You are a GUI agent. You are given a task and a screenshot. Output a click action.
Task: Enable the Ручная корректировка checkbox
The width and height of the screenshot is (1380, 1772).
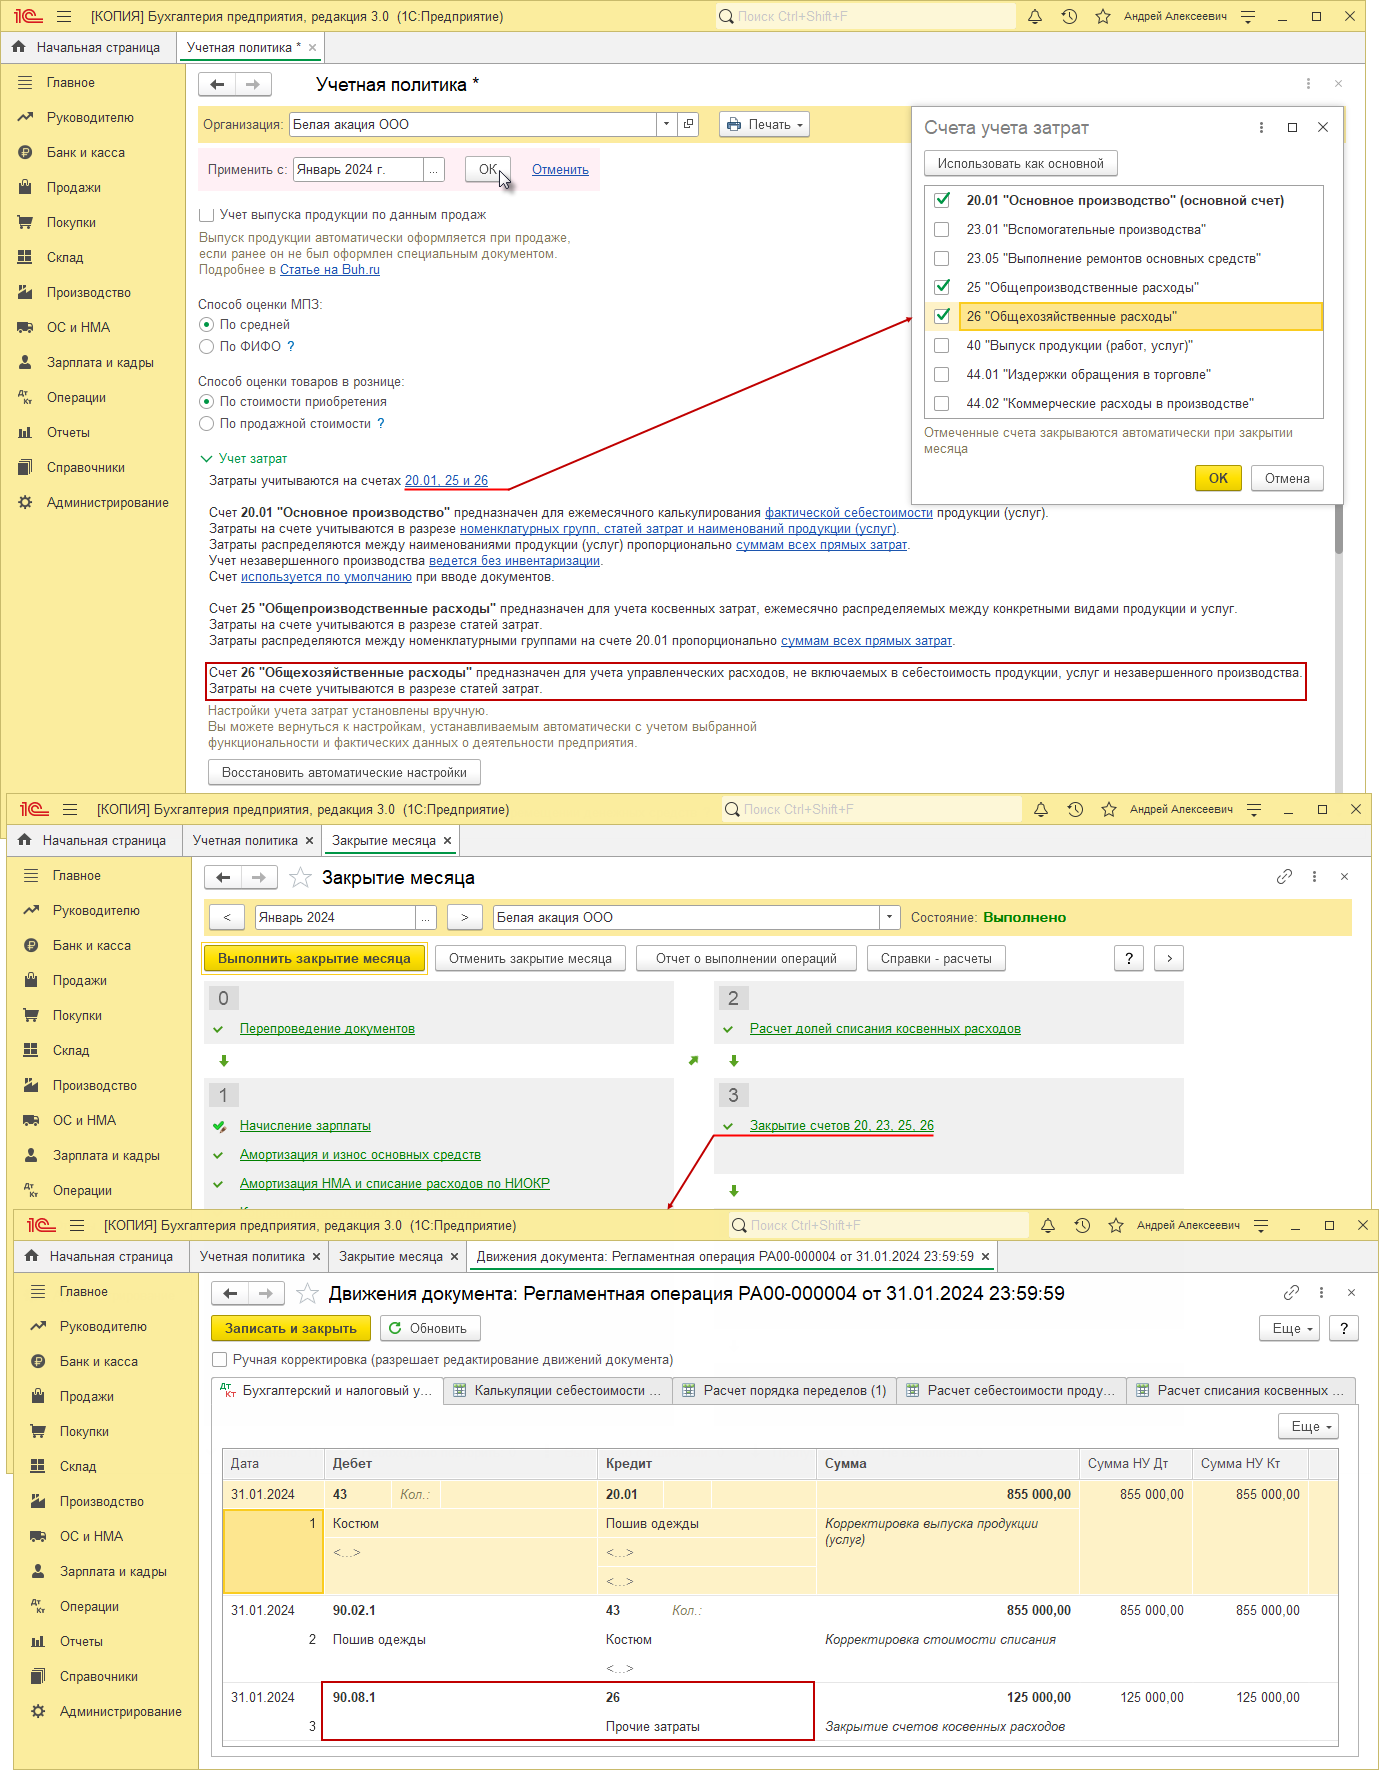tap(220, 1360)
